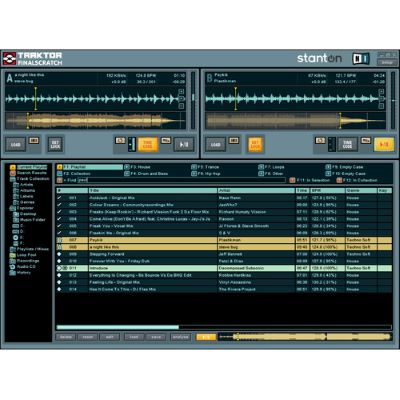Open Loop Pool folder
Image resolution: width=400 pixels, height=400 pixels.
[x=23, y=255]
